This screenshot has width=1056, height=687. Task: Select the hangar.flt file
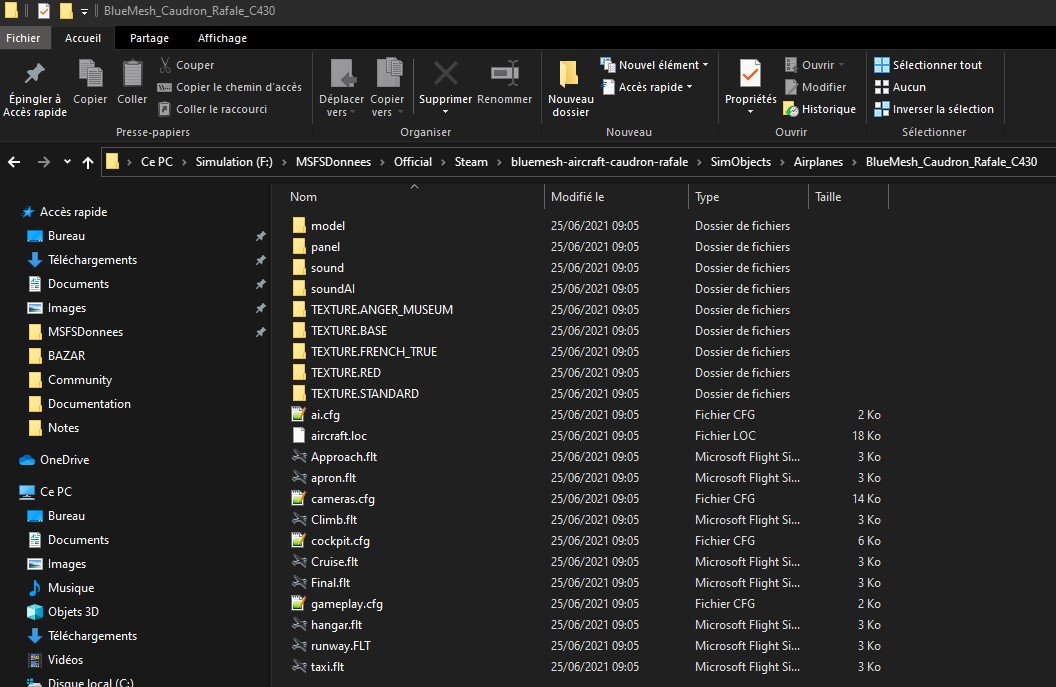(336, 625)
